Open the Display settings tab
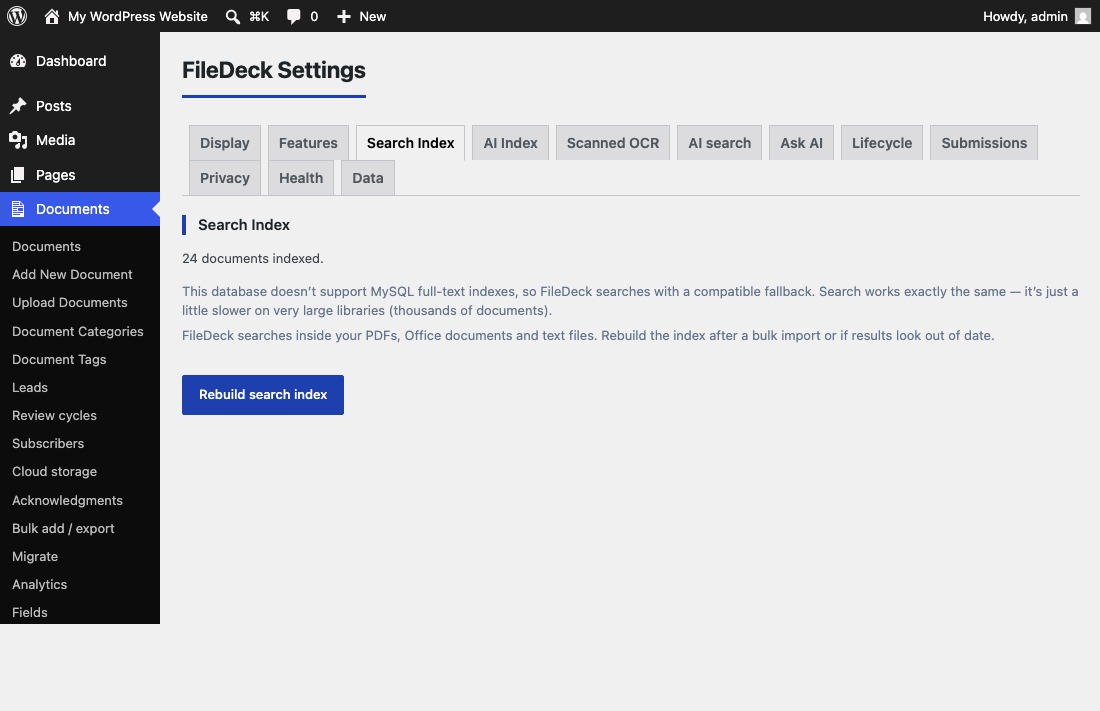The image size is (1100, 711). (x=224, y=142)
